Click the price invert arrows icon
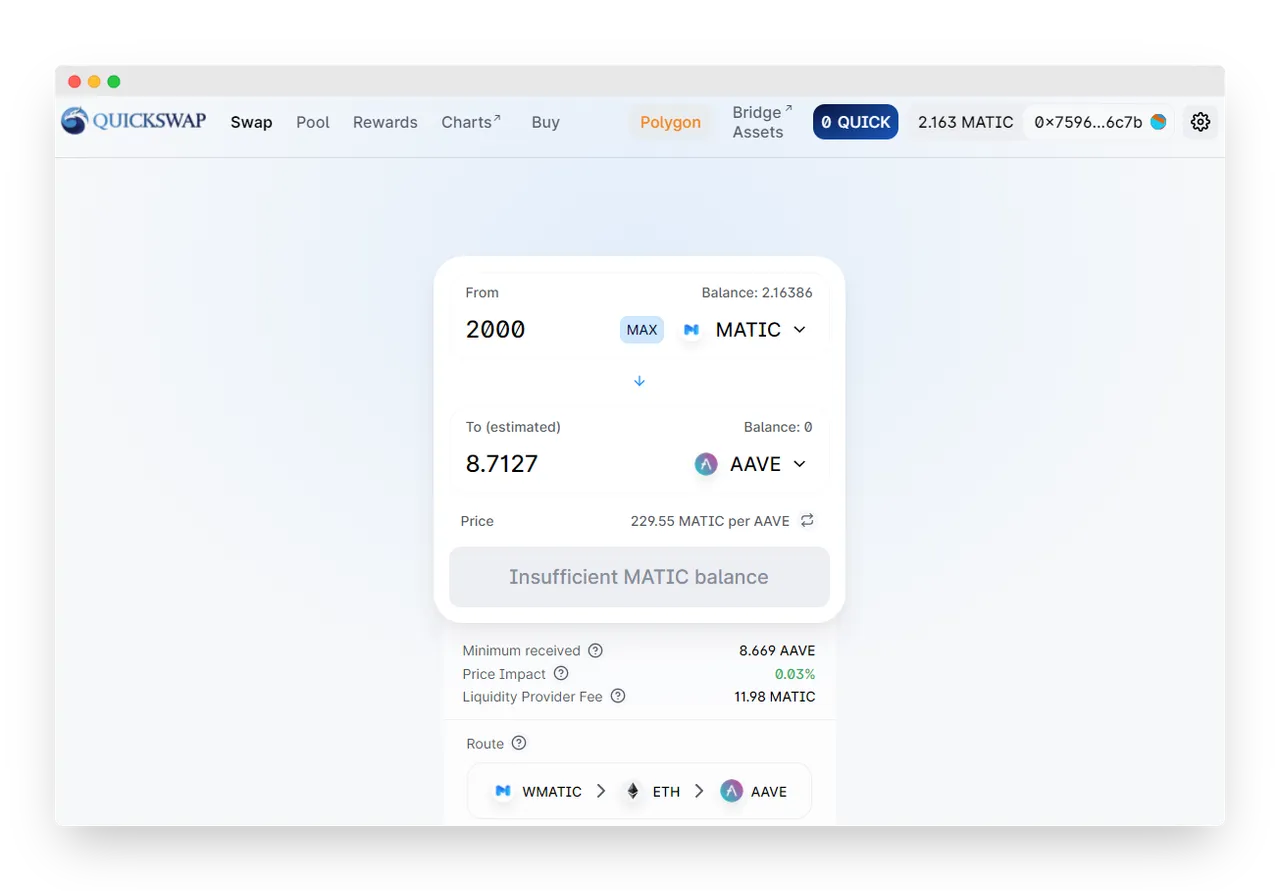The image size is (1280, 891). tap(807, 520)
